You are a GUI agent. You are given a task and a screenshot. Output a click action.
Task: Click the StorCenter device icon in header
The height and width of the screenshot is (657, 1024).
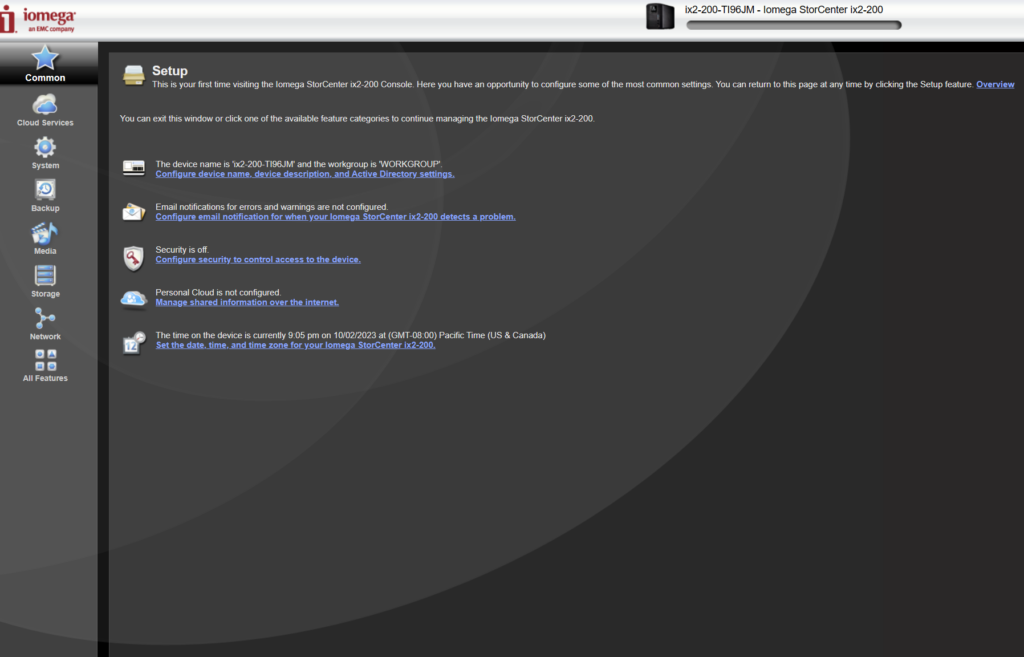[660, 16]
